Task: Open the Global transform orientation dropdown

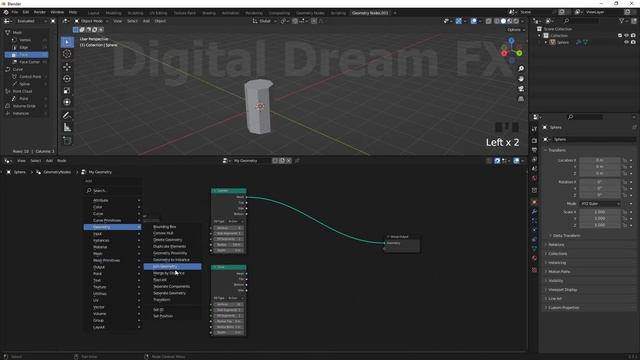Action: point(264,21)
